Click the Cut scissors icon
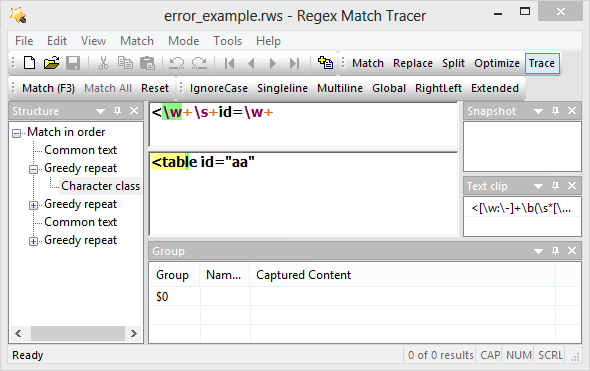The width and height of the screenshot is (590, 371). [103, 63]
